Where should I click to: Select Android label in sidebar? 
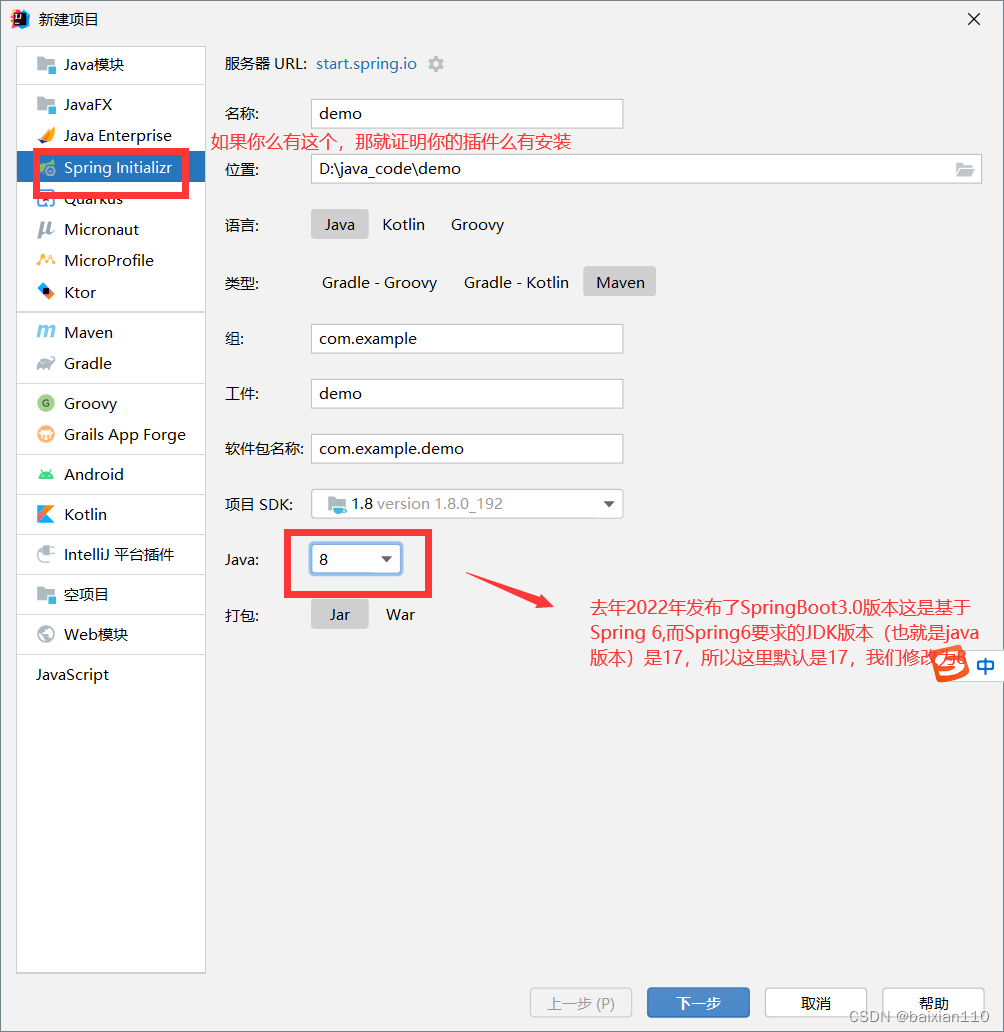[93, 475]
